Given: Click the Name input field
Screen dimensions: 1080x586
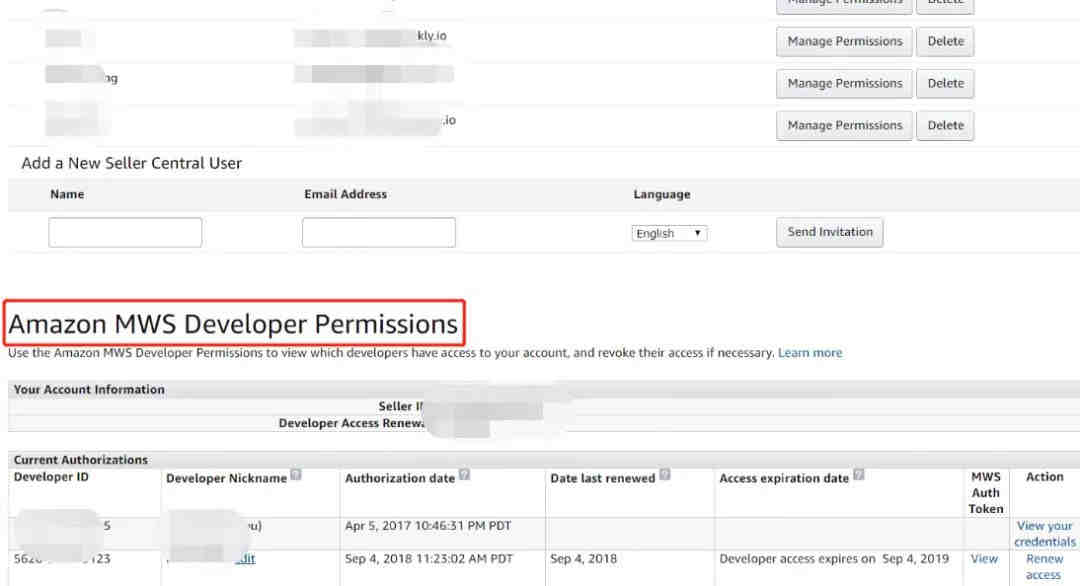Looking at the screenshot, I should (125, 233).
